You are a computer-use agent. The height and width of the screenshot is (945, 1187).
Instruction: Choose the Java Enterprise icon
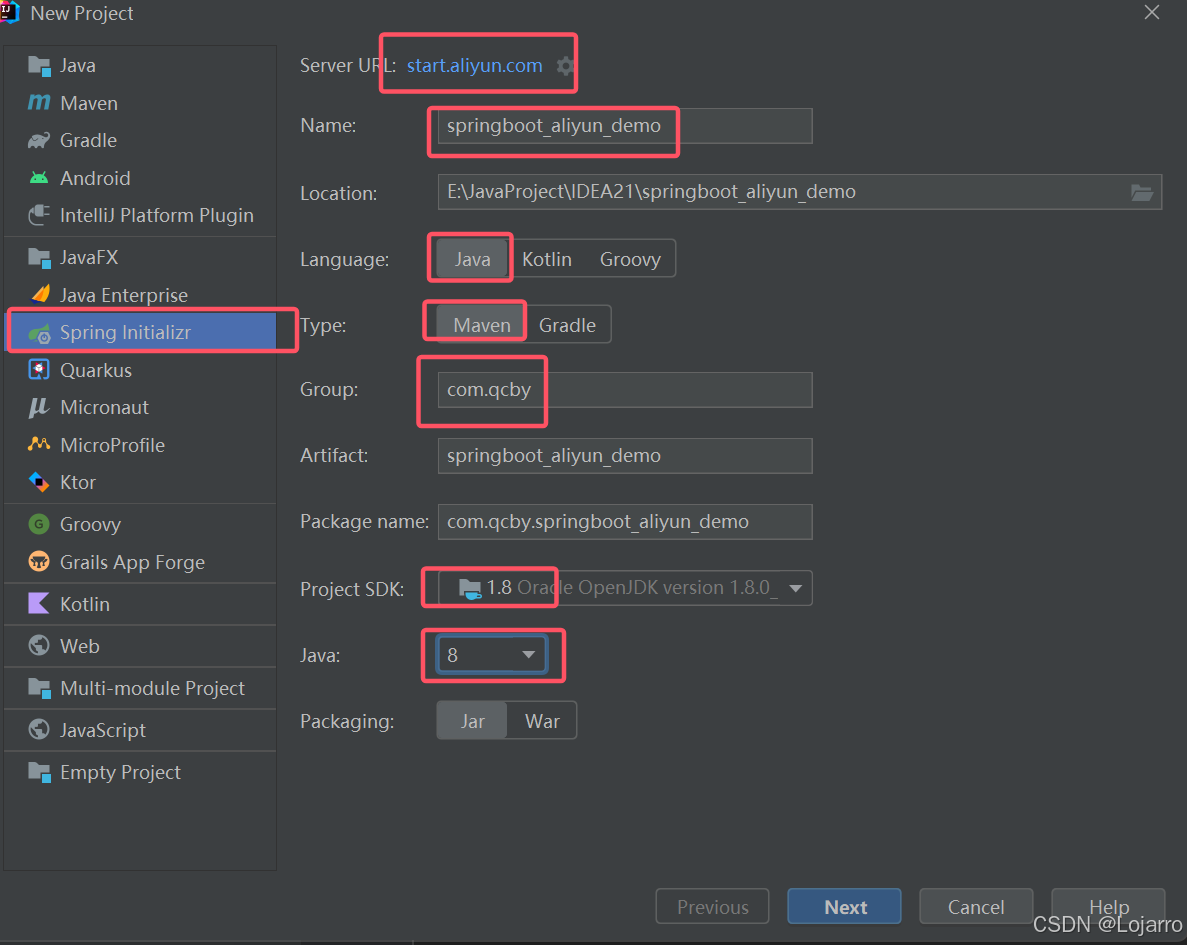pos(40,294)
